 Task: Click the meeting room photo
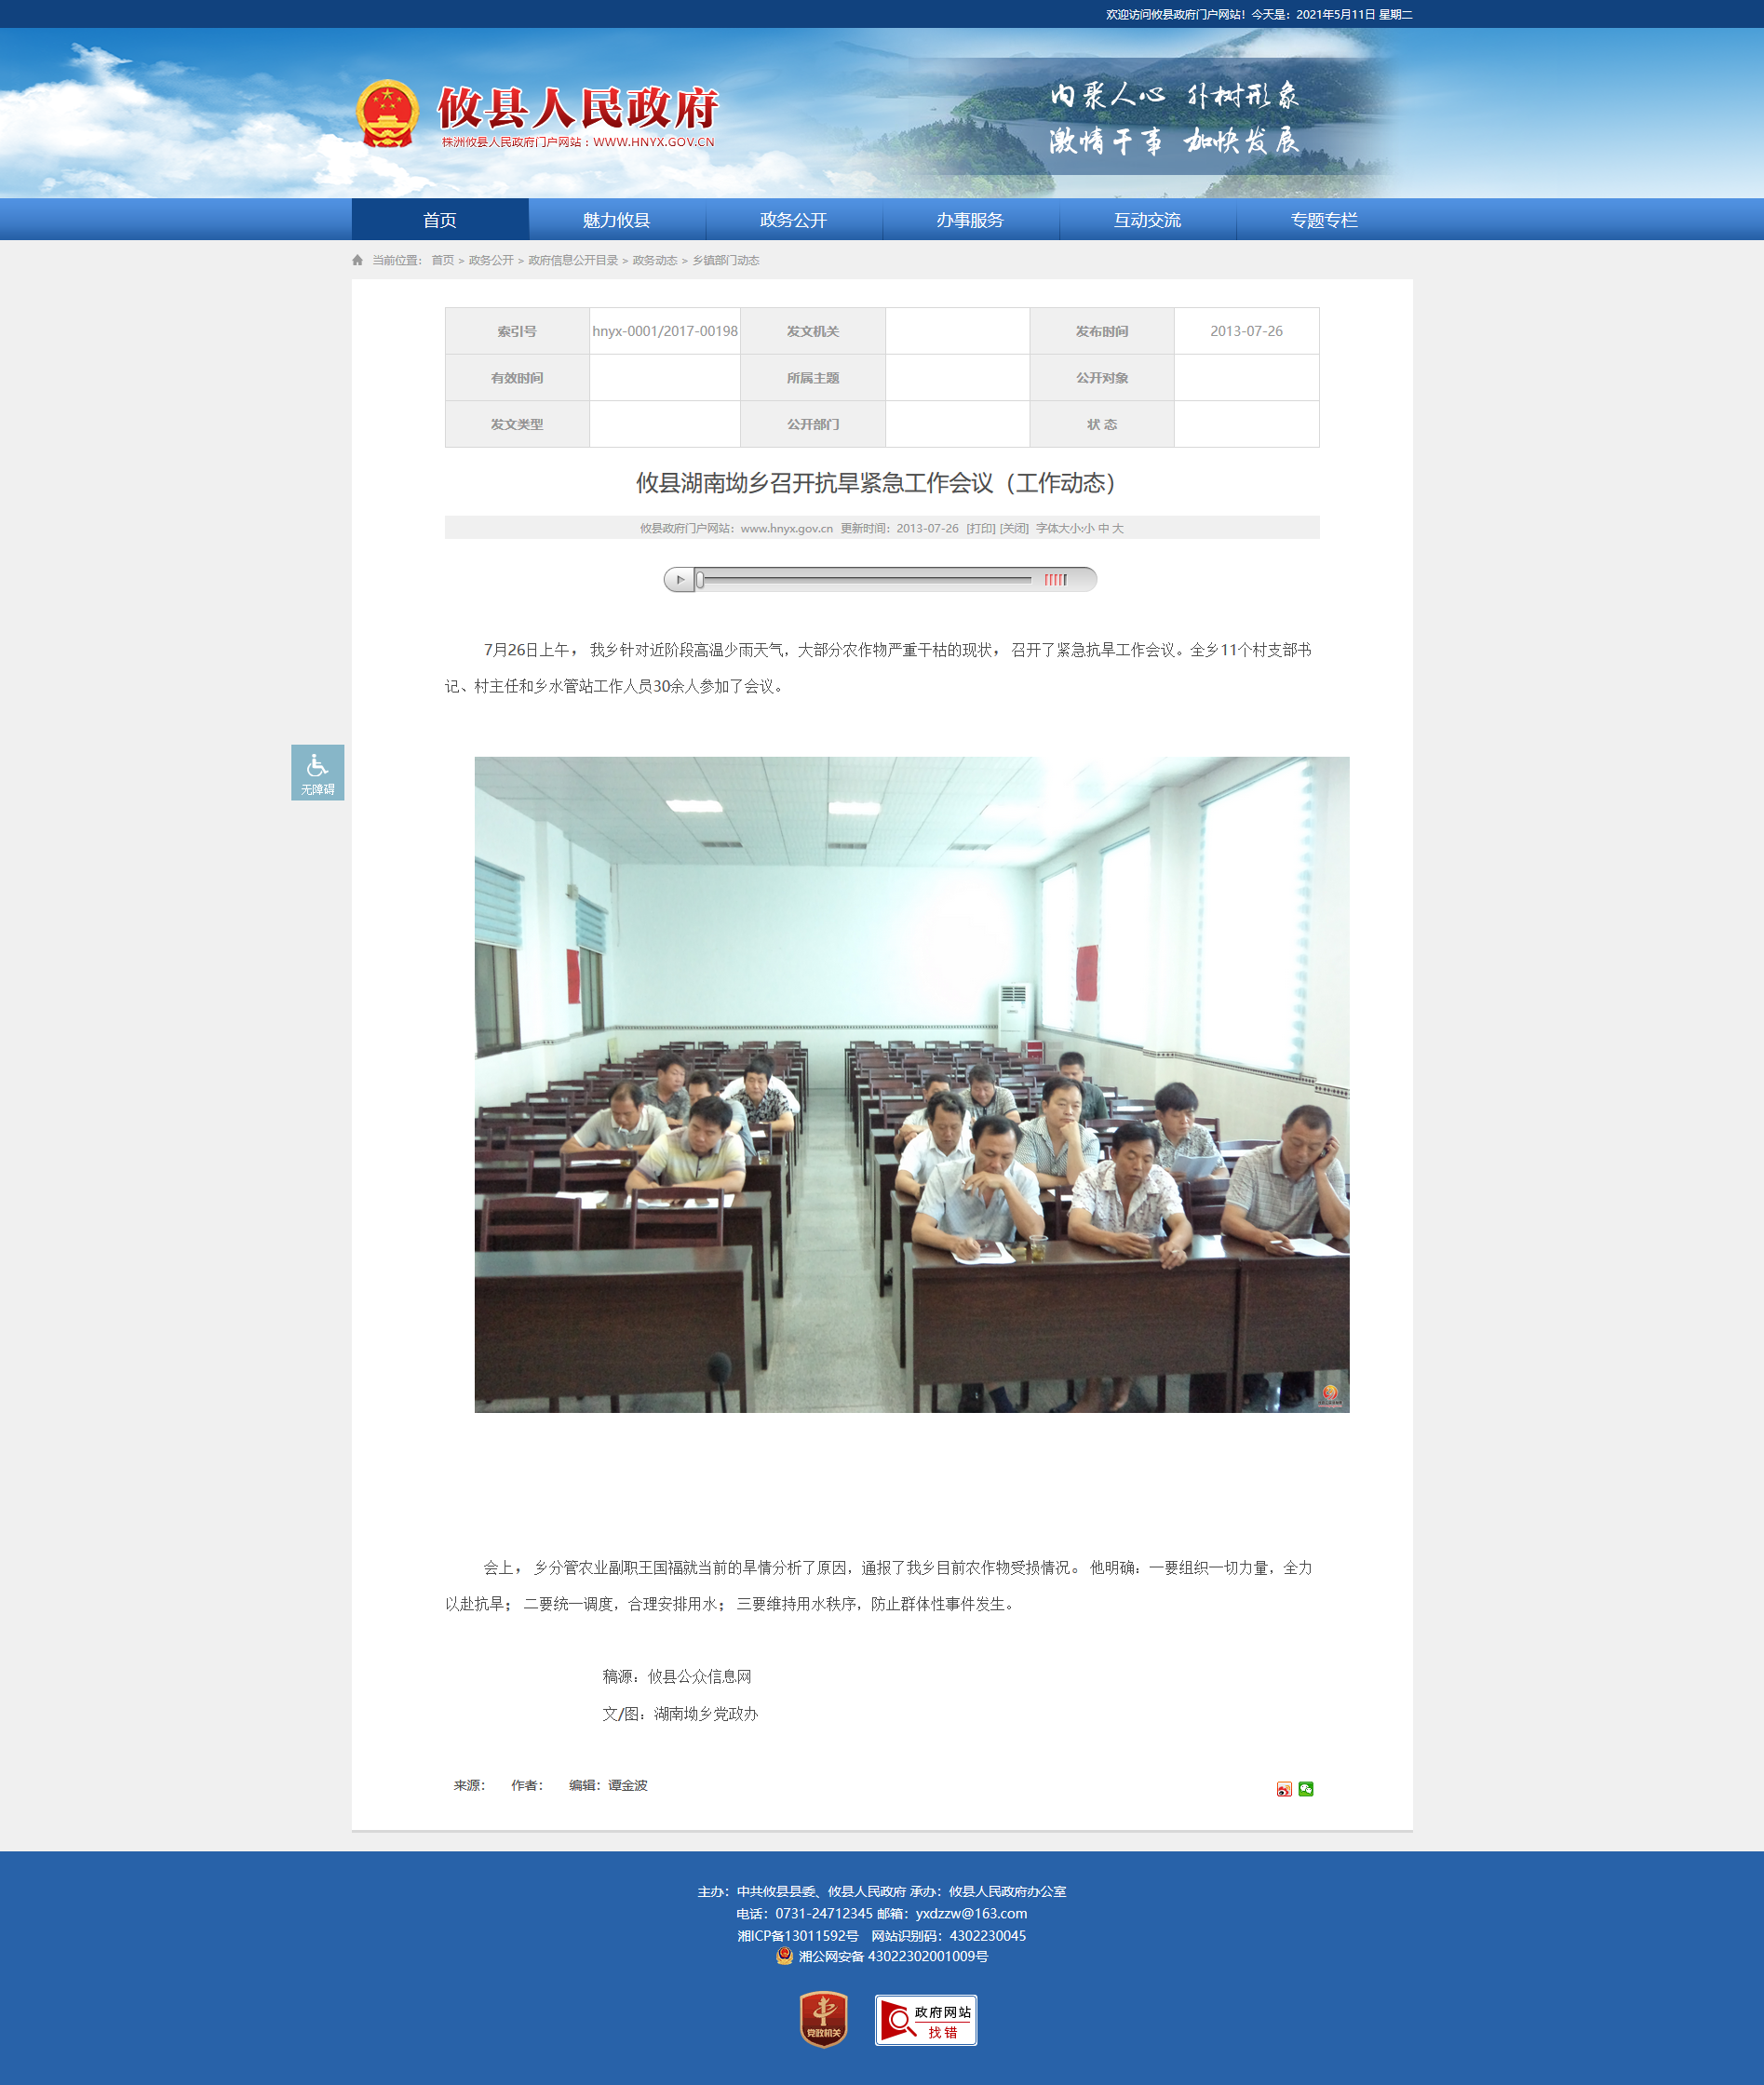pos(911,1084)
